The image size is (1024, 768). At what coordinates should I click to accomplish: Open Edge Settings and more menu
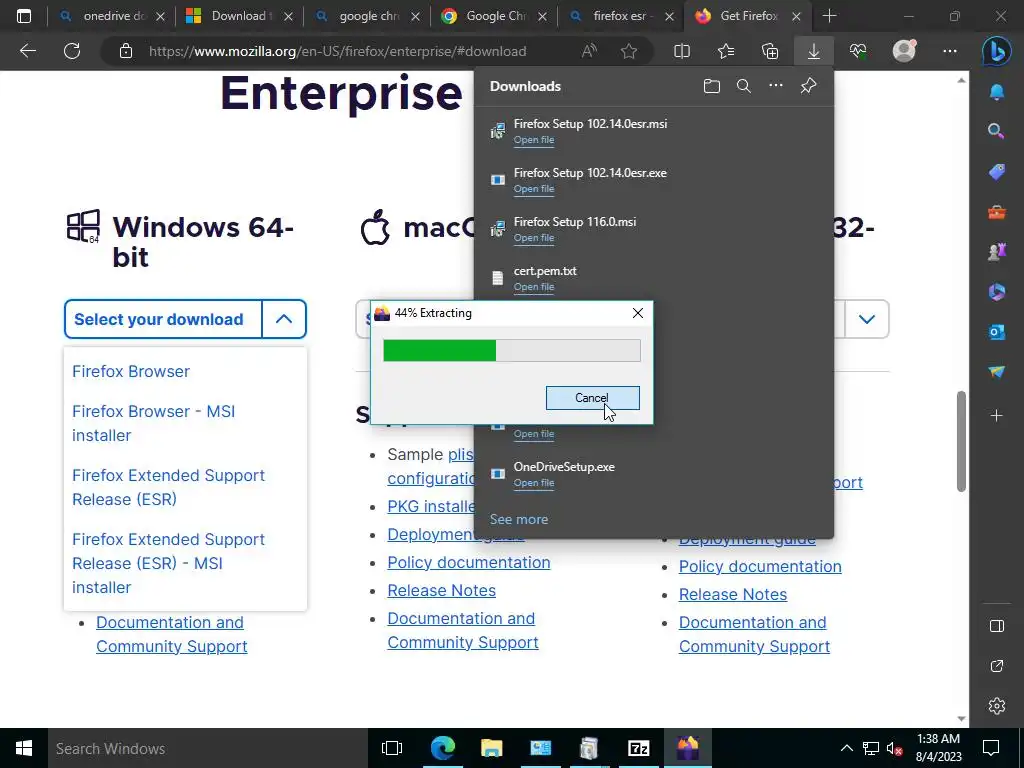coord(950,51)
